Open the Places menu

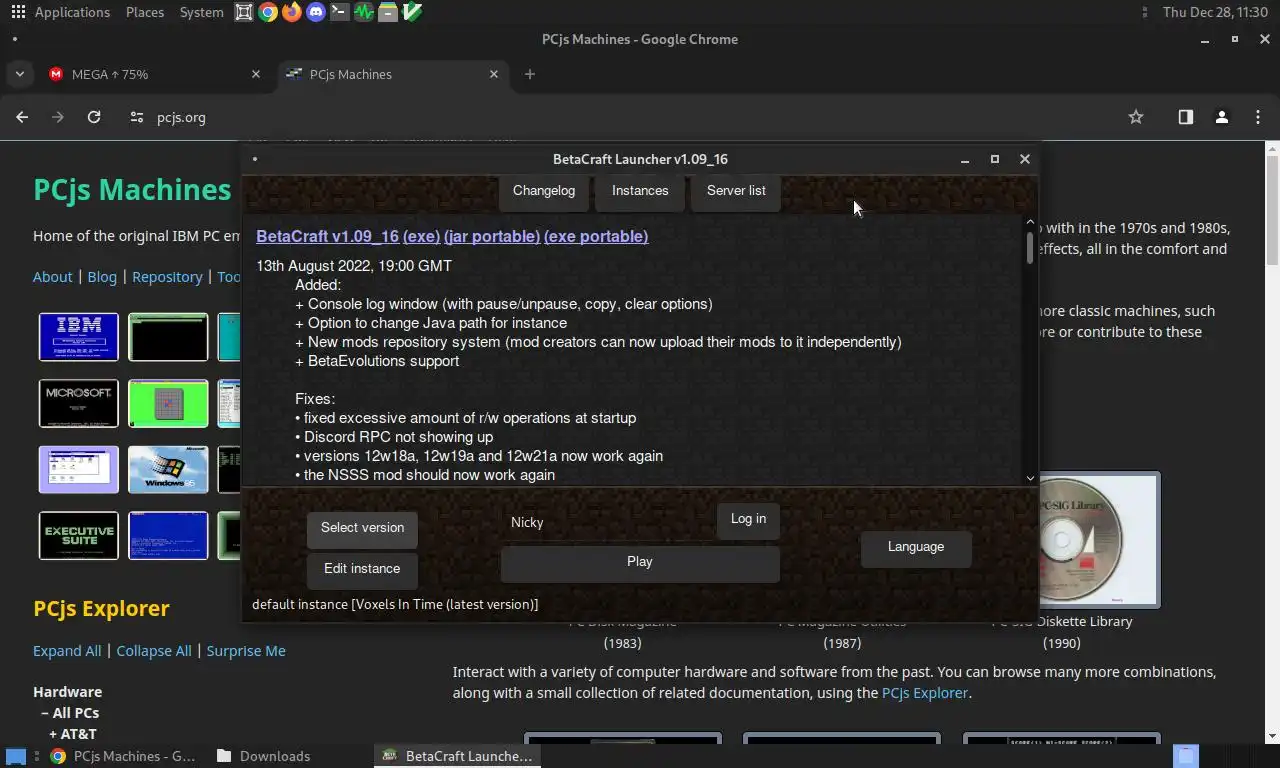pos(145,12)
